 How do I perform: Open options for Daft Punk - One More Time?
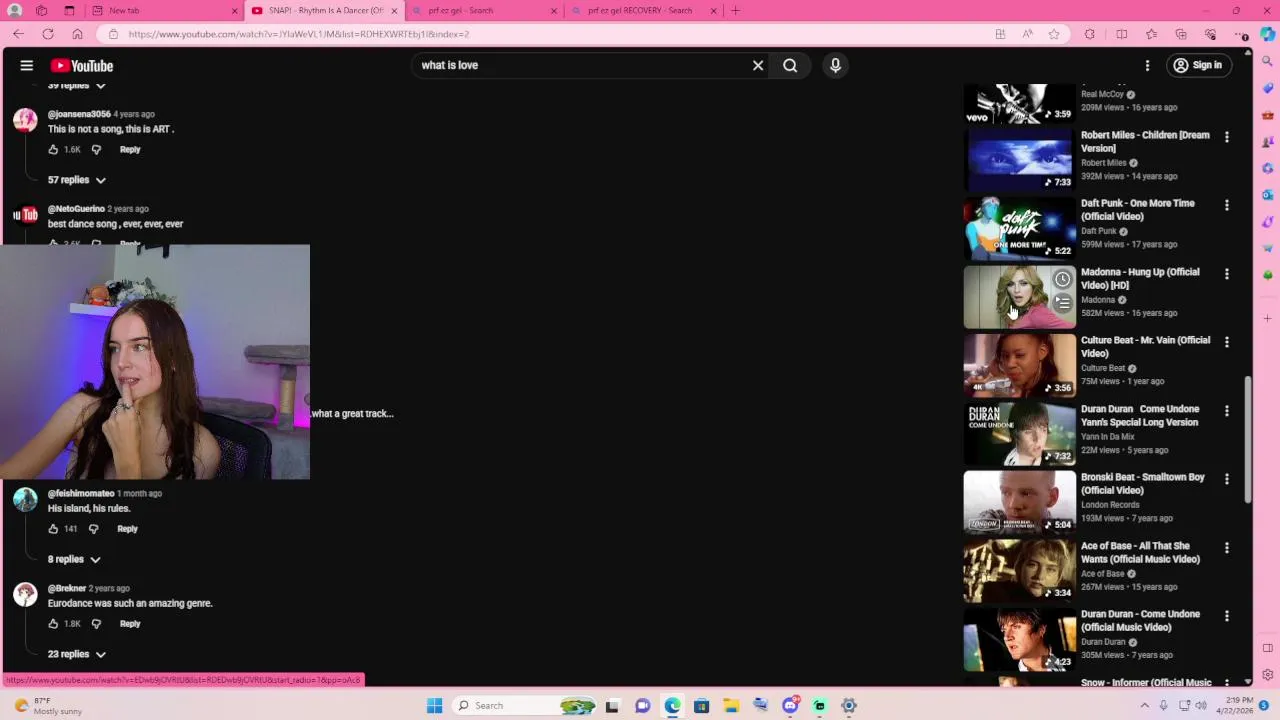click(1227, 205)
